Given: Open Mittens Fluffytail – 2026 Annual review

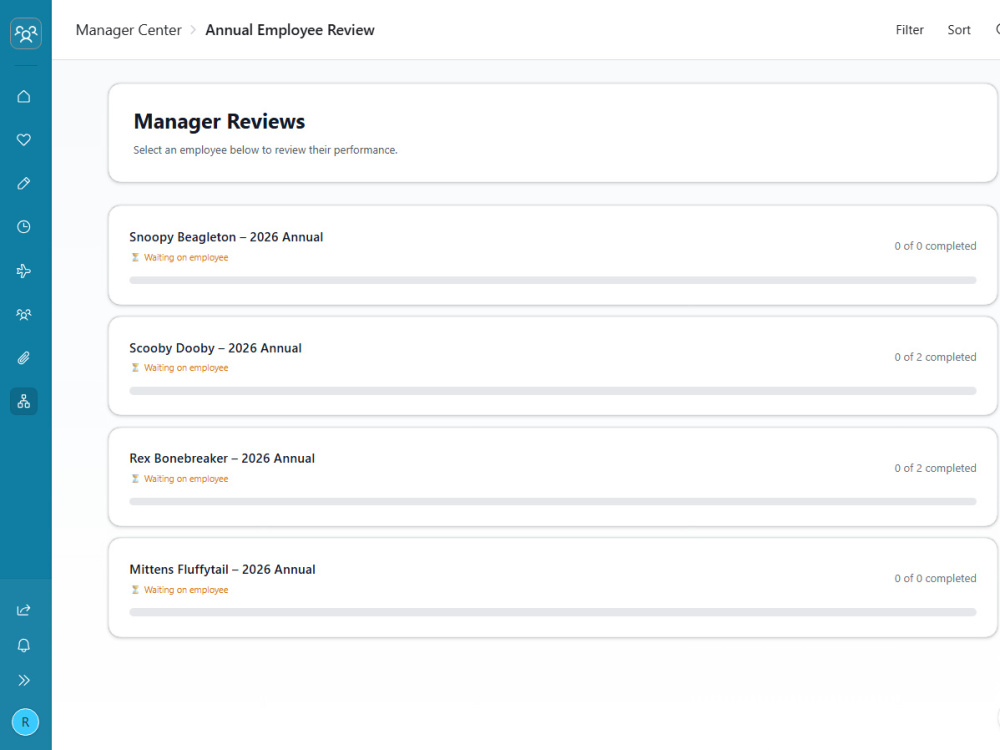Looking at the screenshot, I should [552, 587].
